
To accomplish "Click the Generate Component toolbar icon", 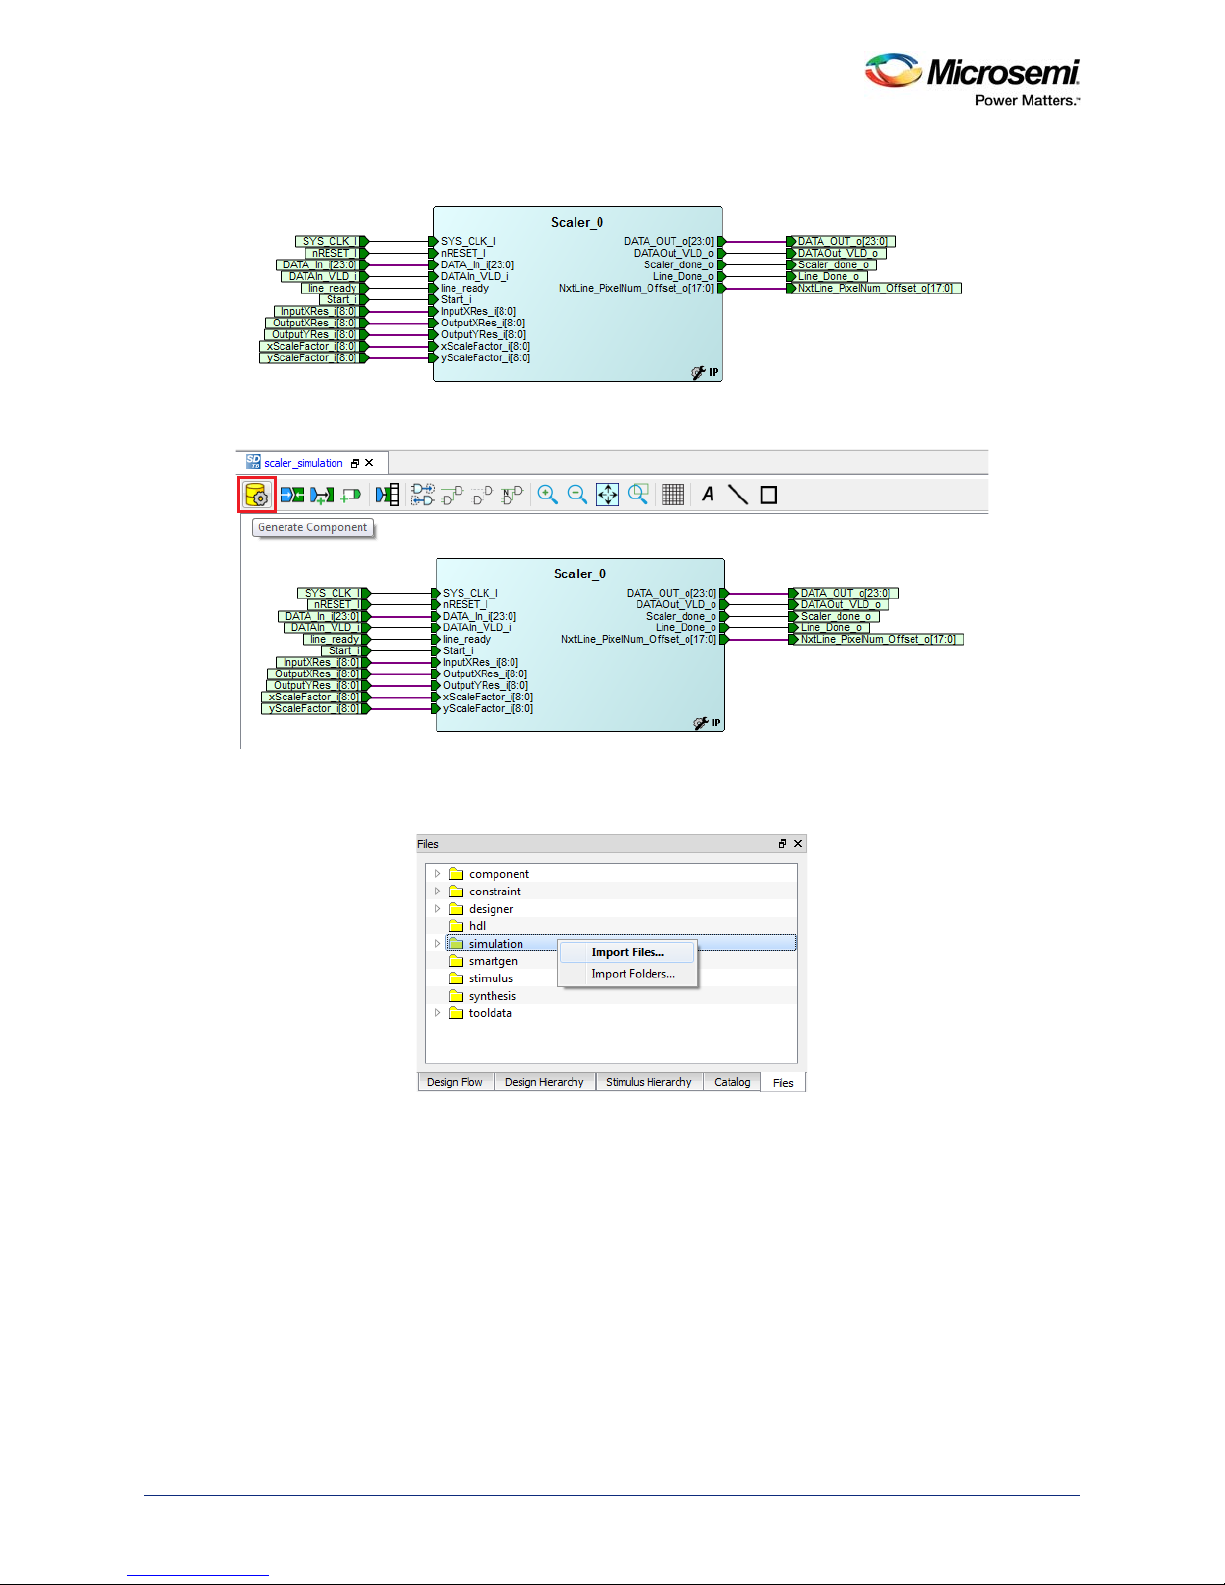I will [x=257, y=495].
